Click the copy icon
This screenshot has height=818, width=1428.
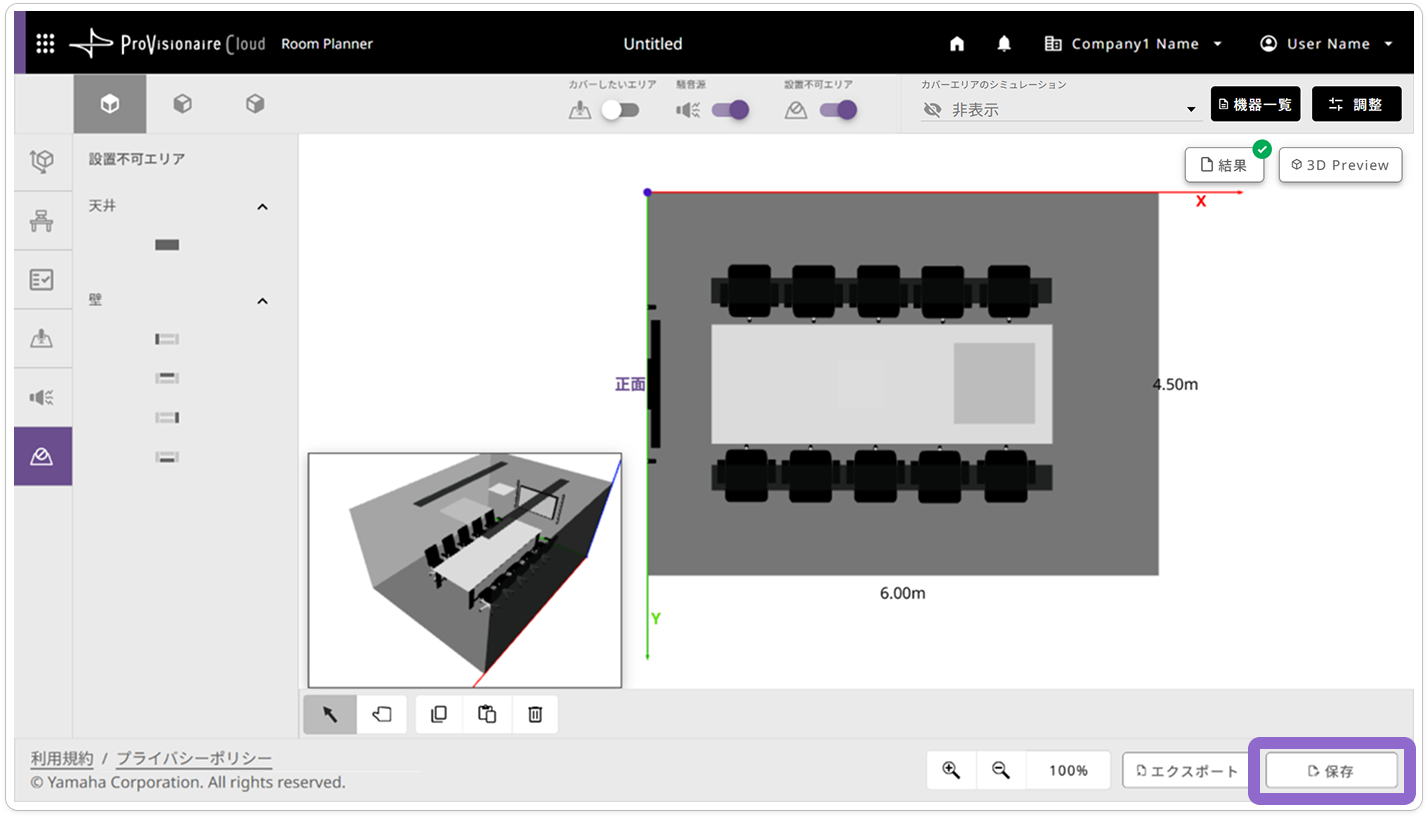pos(439,714)
